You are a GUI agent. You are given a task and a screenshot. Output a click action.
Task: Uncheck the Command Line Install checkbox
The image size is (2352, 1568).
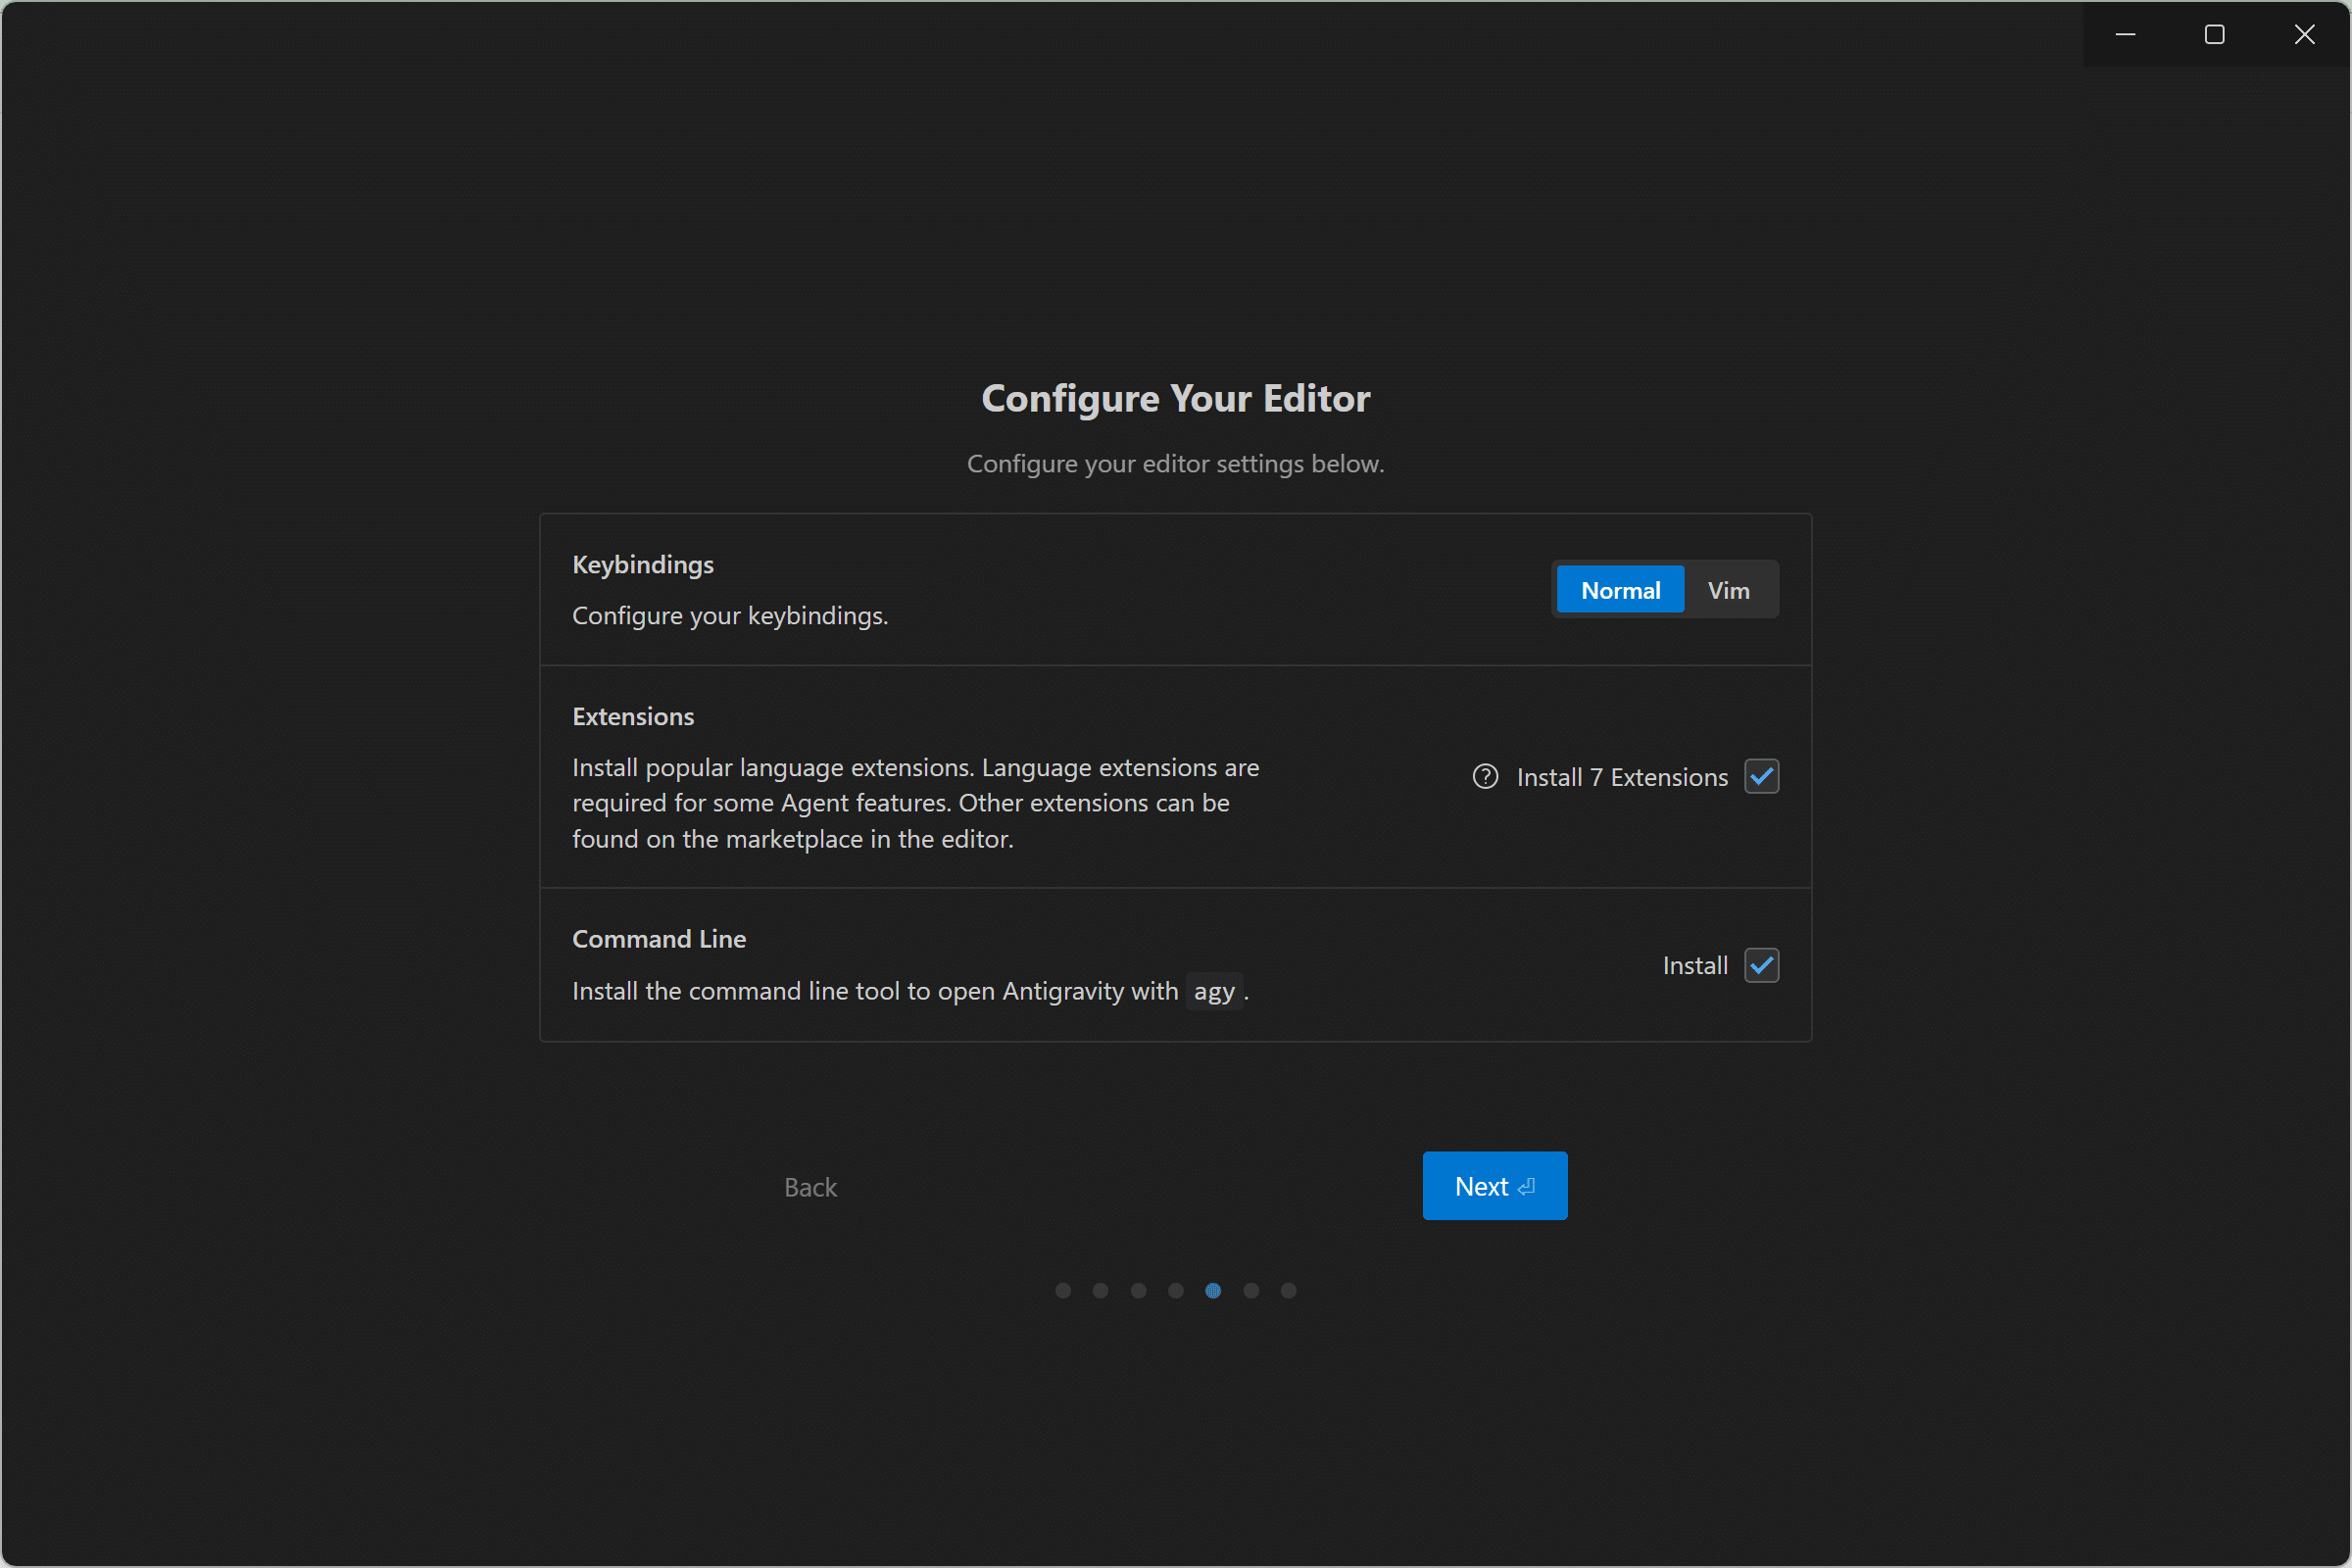tap(1761, 966)
